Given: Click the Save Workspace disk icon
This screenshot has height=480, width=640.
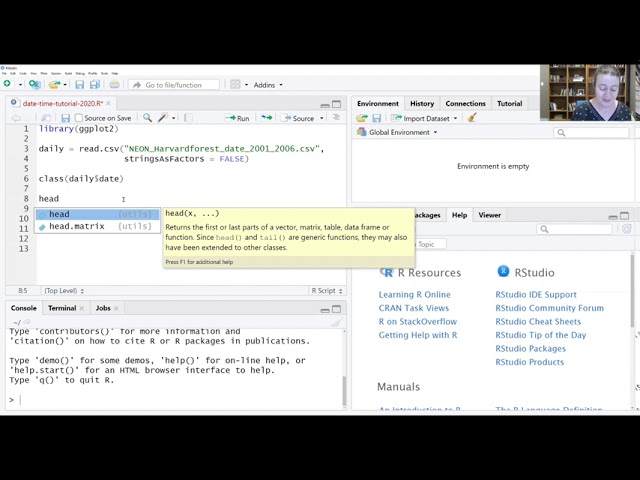Looking at the screenshot, I should (x=376, y=118).
